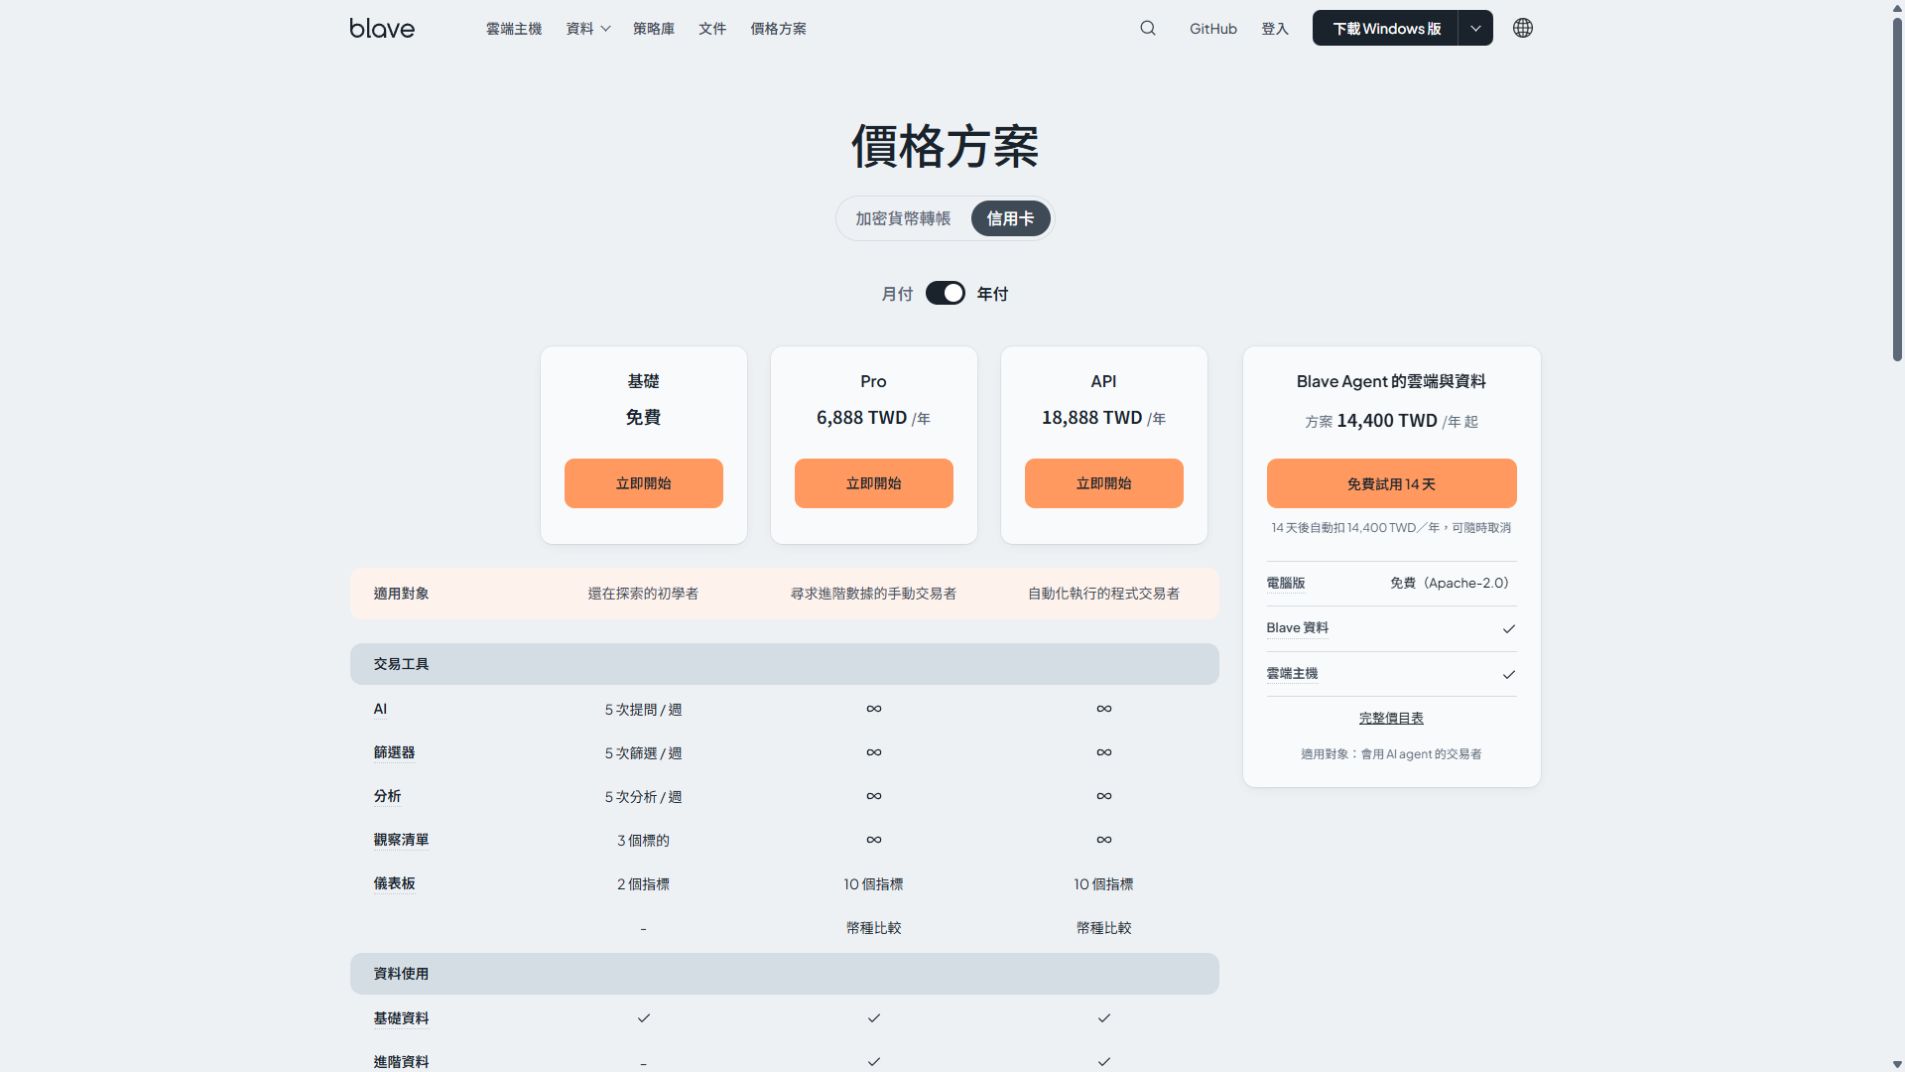Click API infinity symbol in 篩選器 row
This screenshot has width=1905, height=1072.
tap(1103, 752)
